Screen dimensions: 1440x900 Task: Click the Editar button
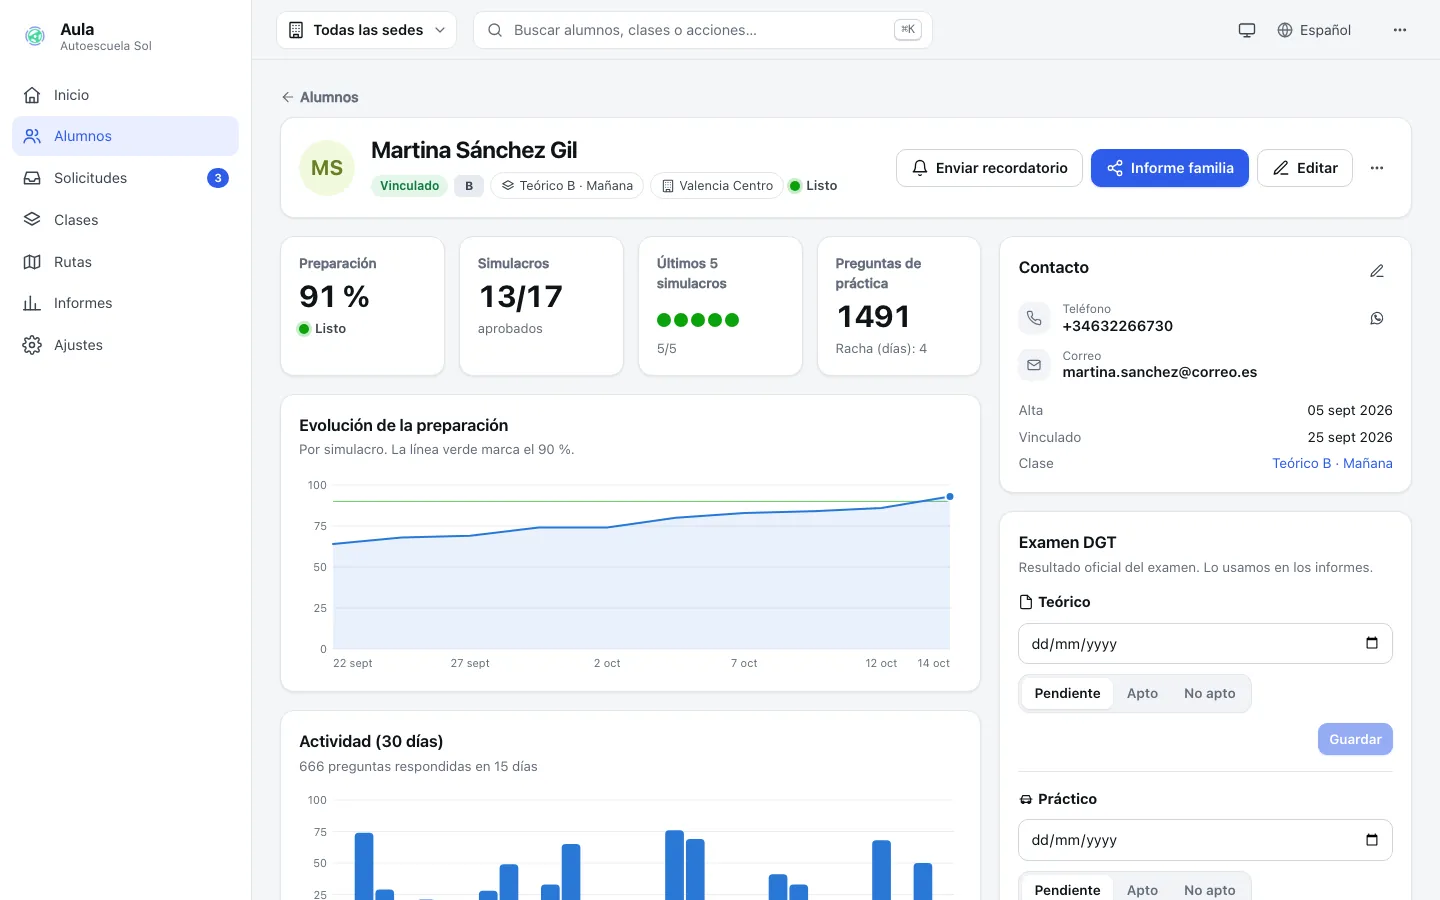coord(1305,168)
